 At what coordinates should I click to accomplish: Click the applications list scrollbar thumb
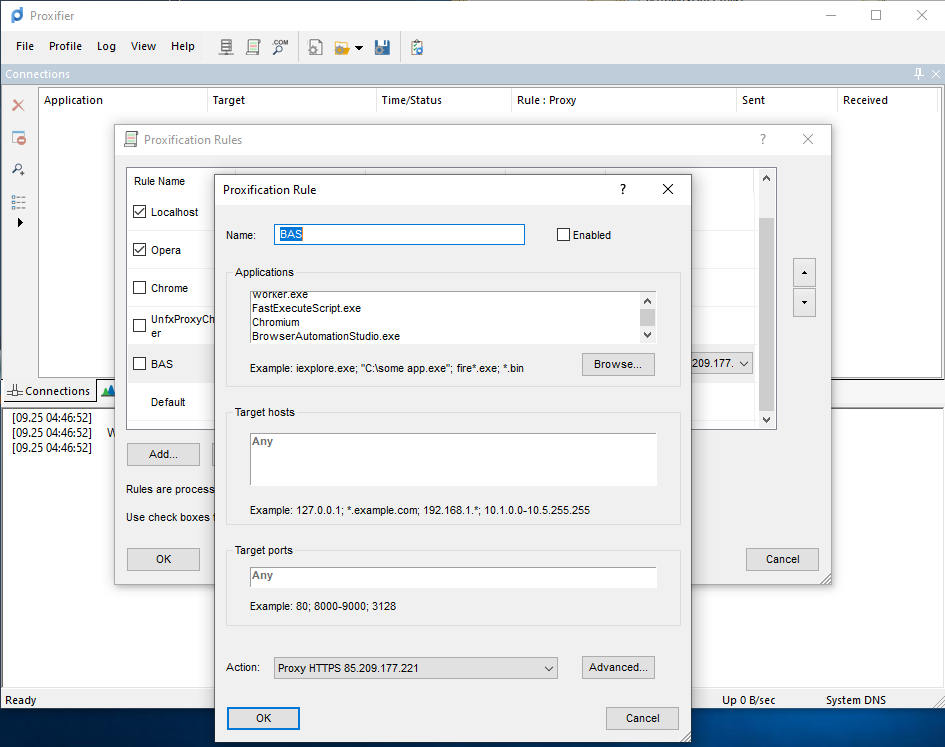click(x=647, y=318)
